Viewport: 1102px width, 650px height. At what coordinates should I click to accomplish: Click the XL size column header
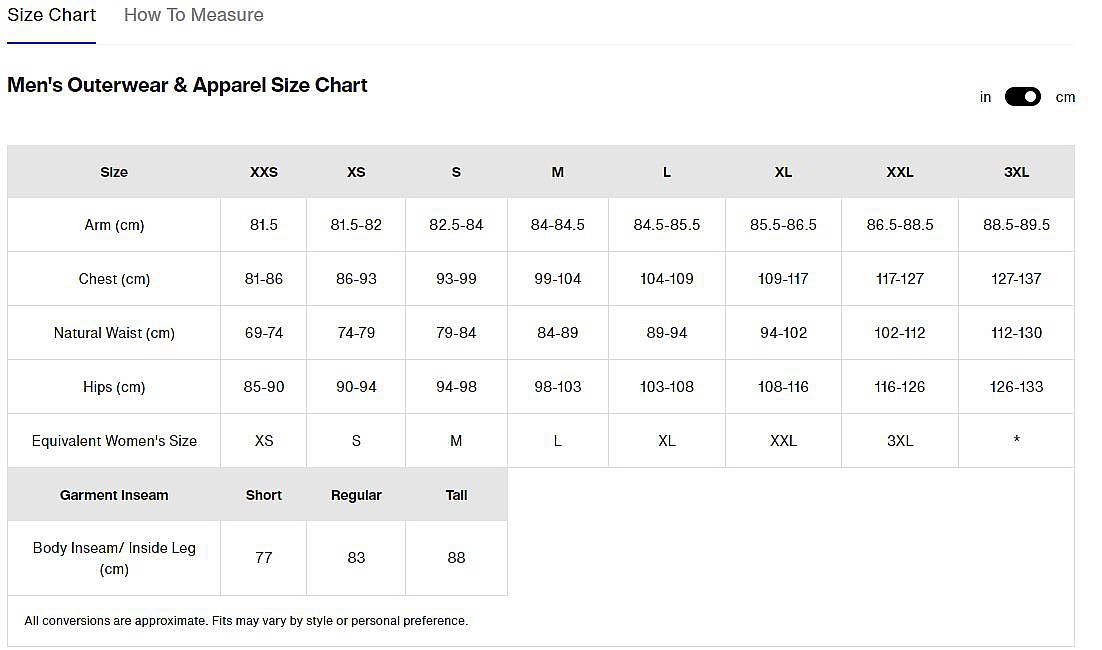click(783, 172)
